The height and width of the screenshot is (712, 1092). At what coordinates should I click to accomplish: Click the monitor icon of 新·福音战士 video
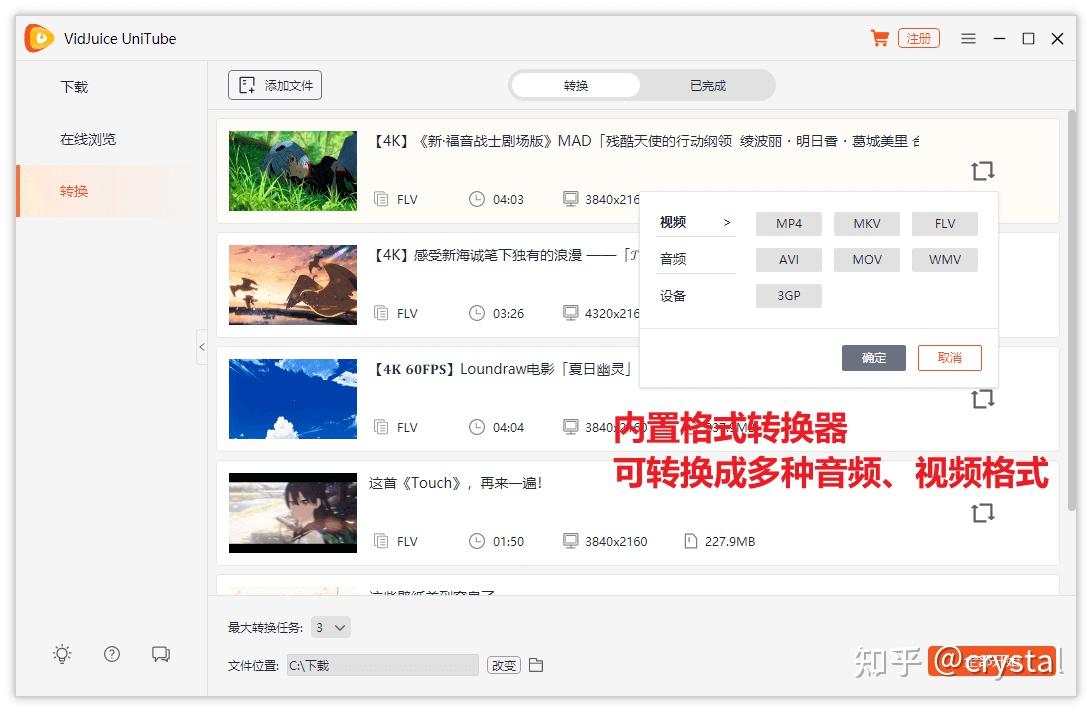(570, 199)
